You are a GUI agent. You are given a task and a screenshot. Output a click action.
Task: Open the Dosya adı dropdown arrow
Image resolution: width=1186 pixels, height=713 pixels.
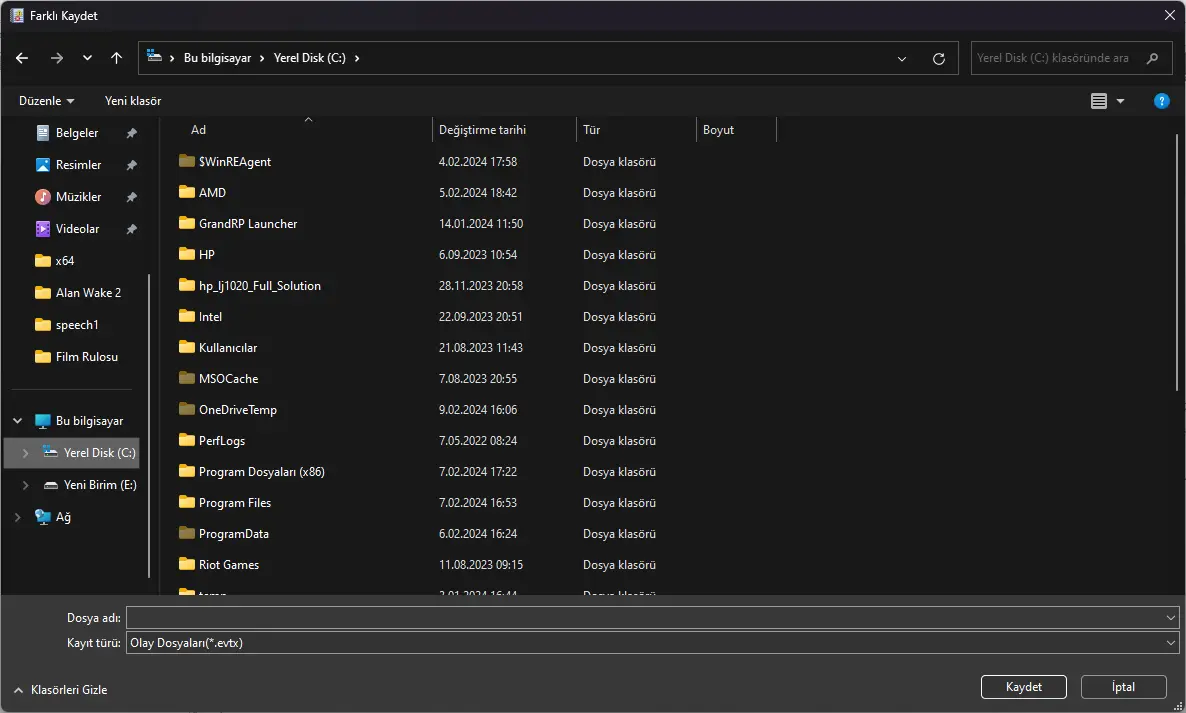click(1171, 618)
